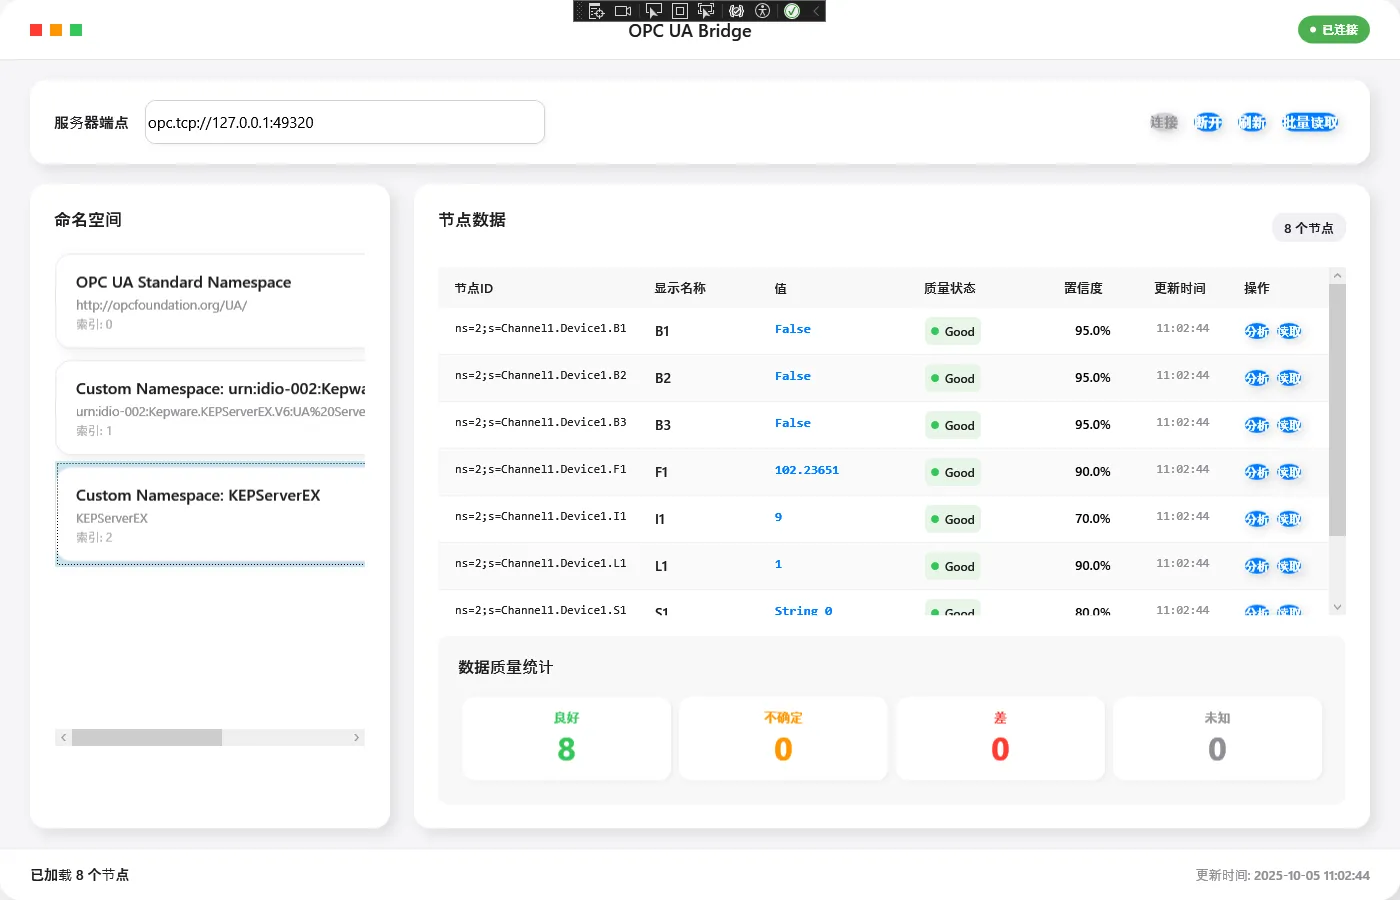This screenshot has height=900, width=1400.
Task: Click the 批量读取 batch read button
Action: point(1310,122)
